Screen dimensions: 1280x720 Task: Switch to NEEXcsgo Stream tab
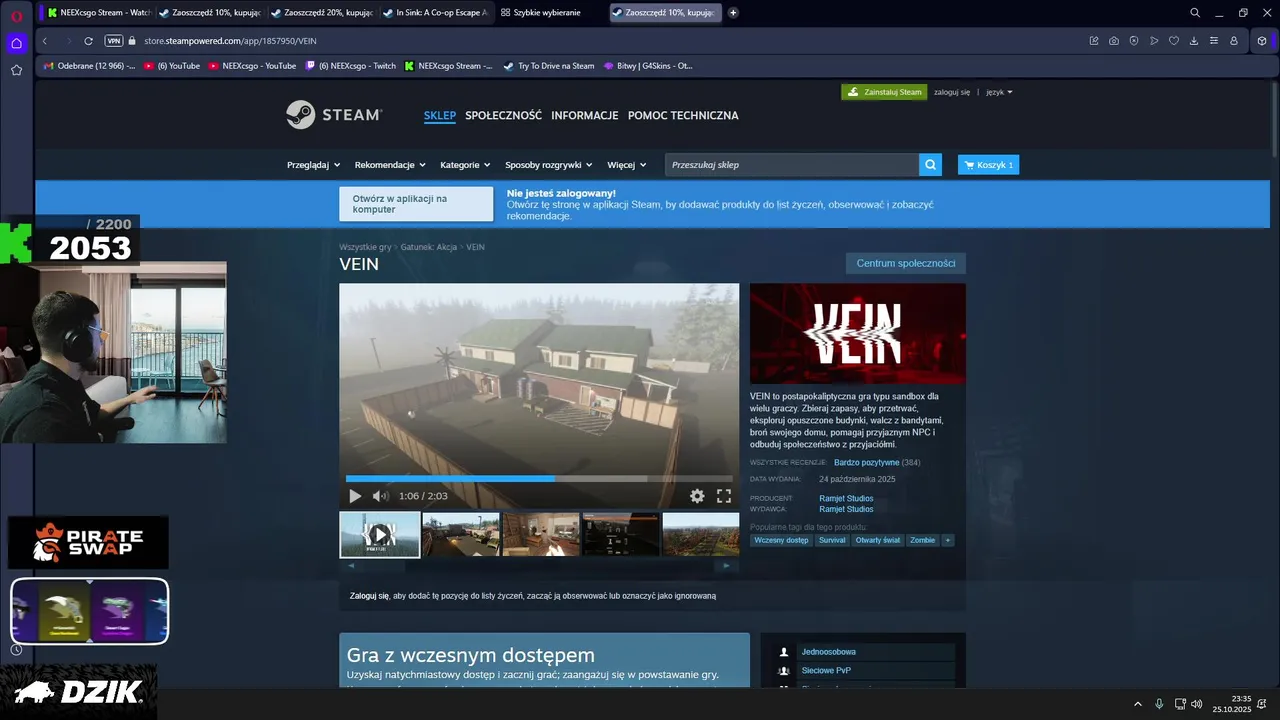click(x=97, y=13)
